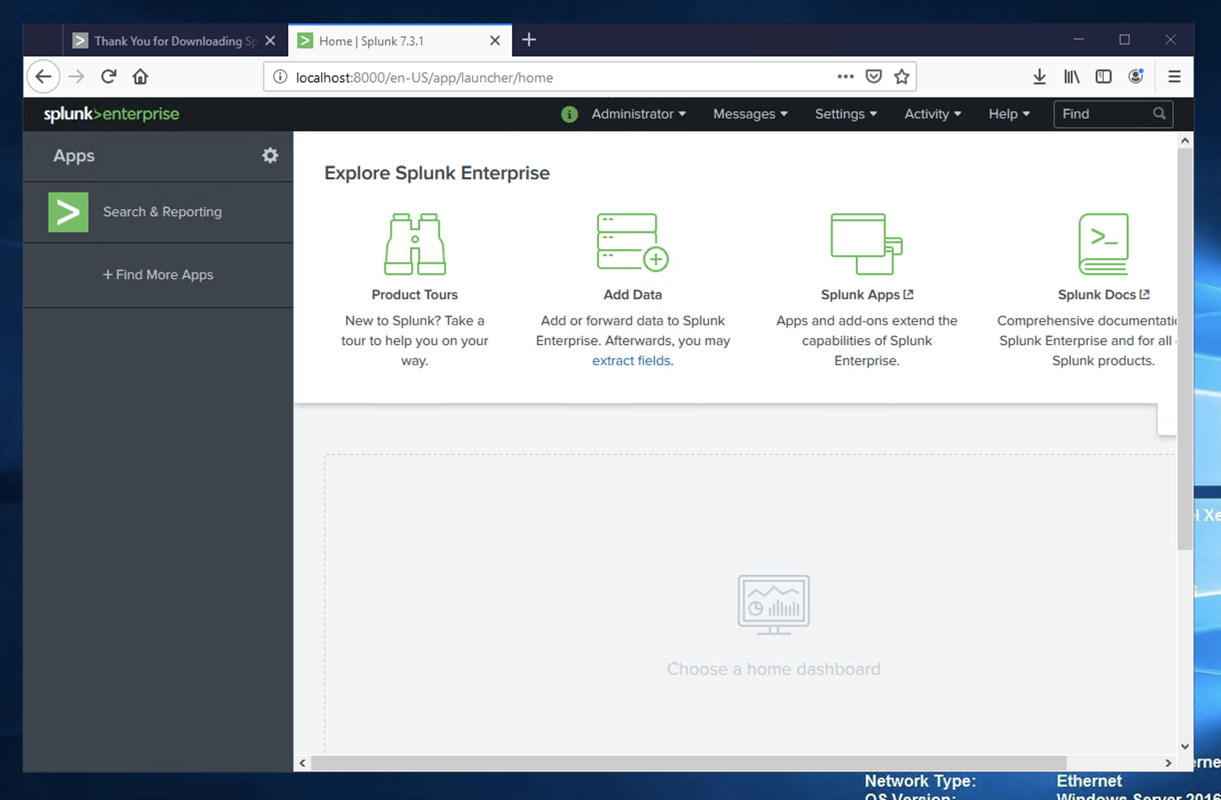Click the Find search field

1104,114
